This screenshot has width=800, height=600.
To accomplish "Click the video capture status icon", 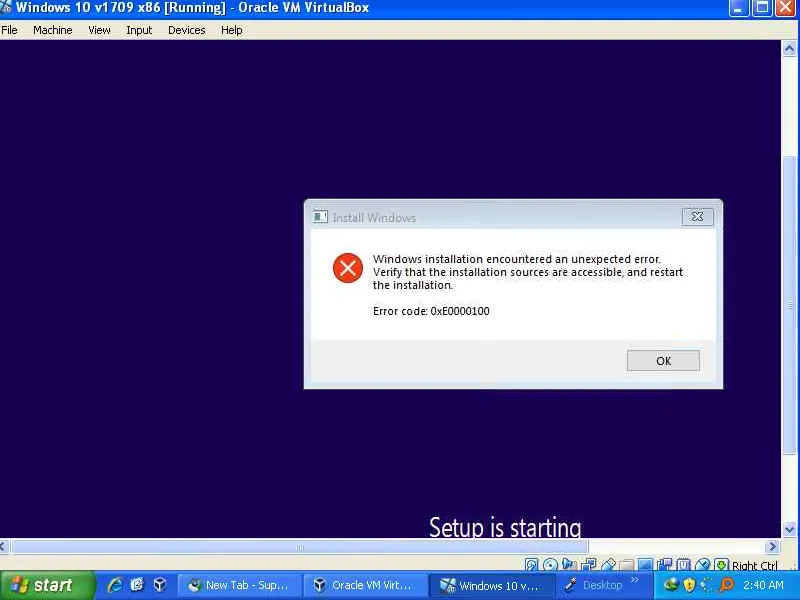I will (665, 564).
